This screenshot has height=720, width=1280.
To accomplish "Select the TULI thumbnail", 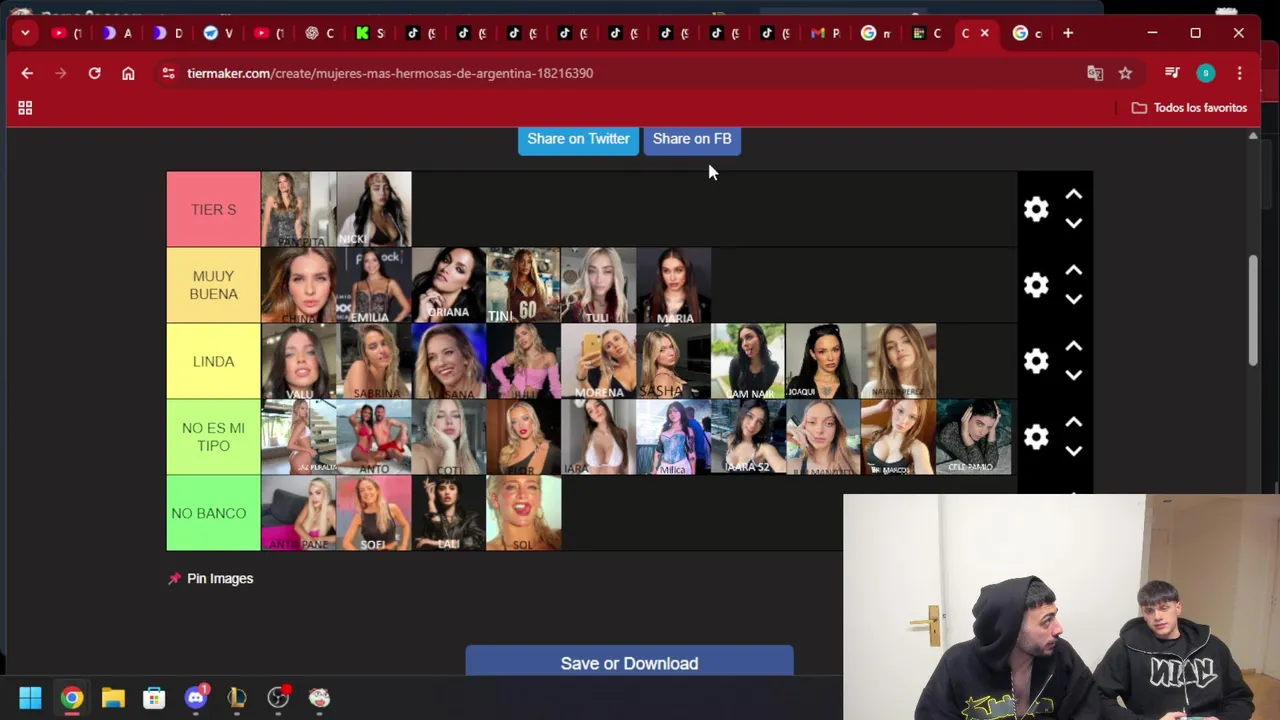I will pyautogui.click(x=598, y=285).
